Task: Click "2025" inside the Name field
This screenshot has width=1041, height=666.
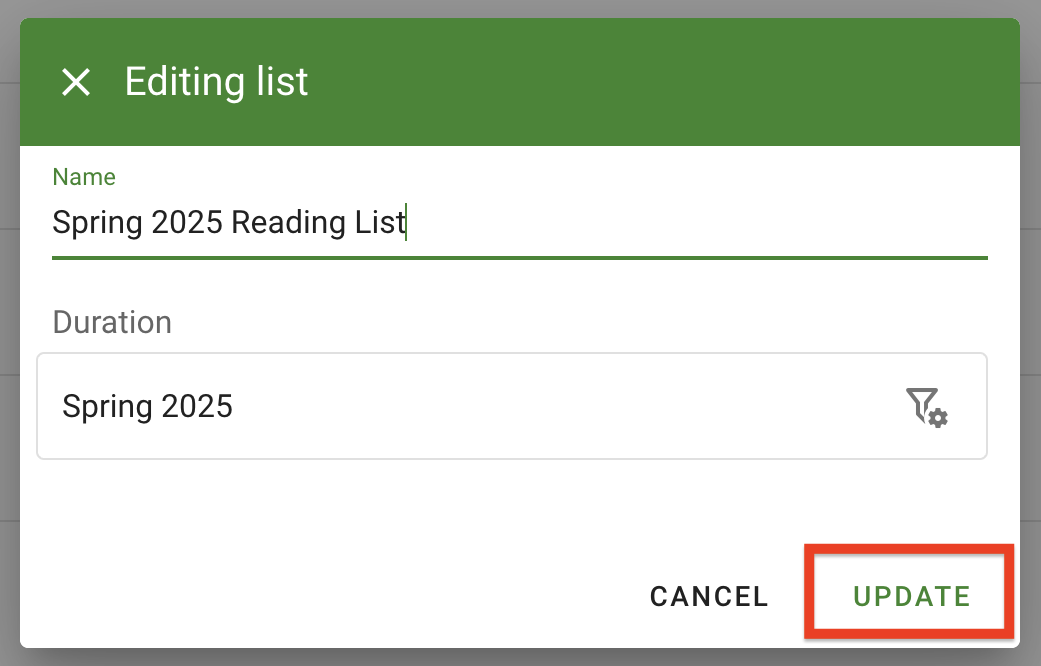Action: click(x=186, y=222)
